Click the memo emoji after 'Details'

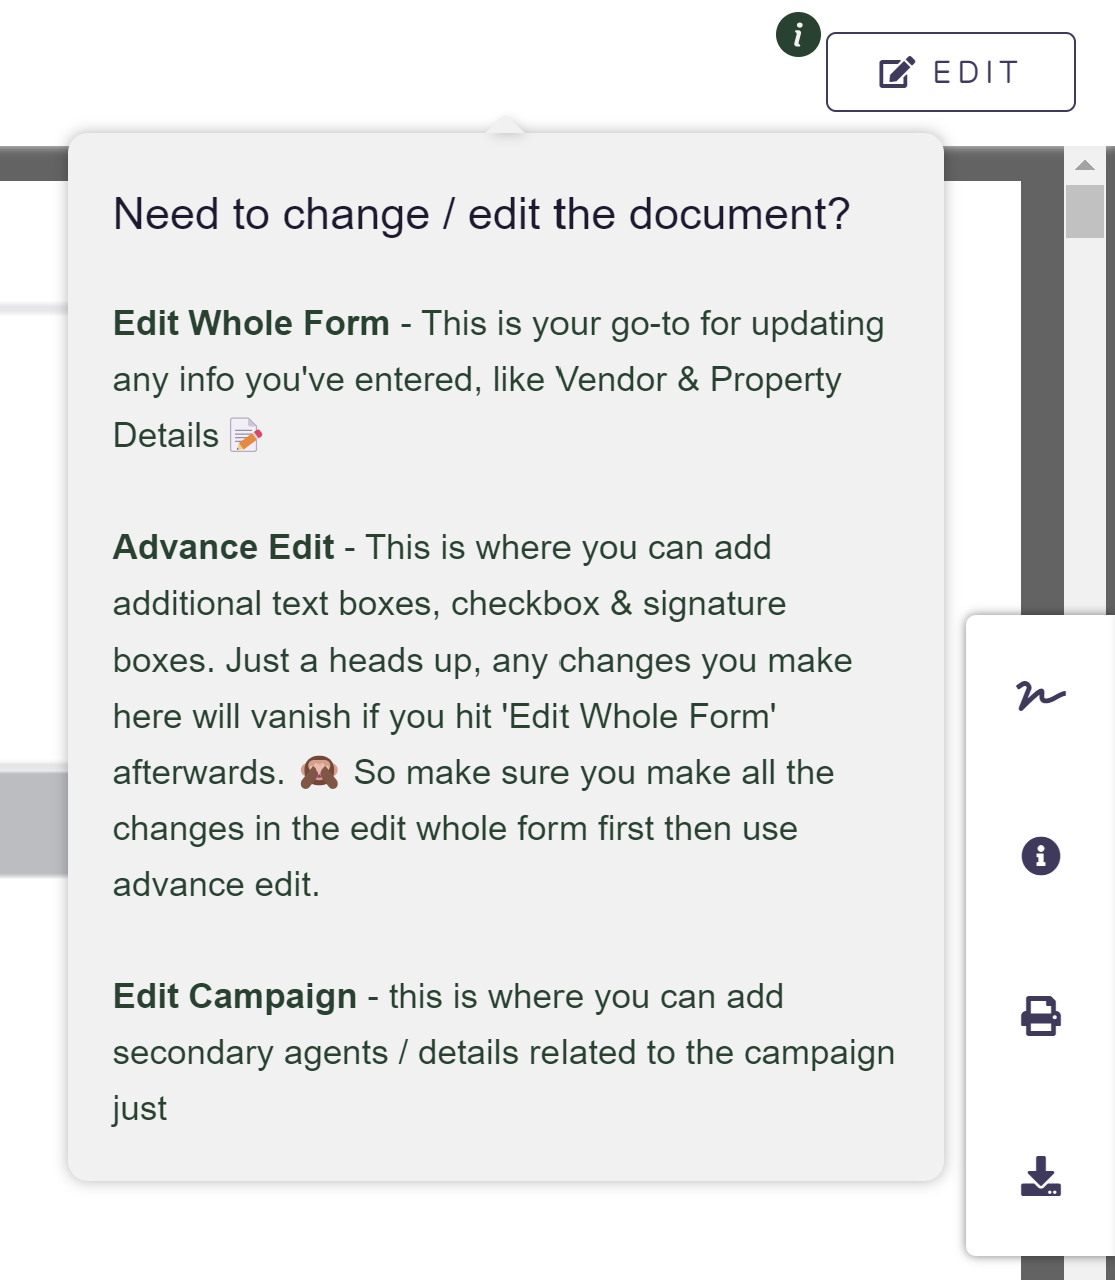(x=246, y=436)
